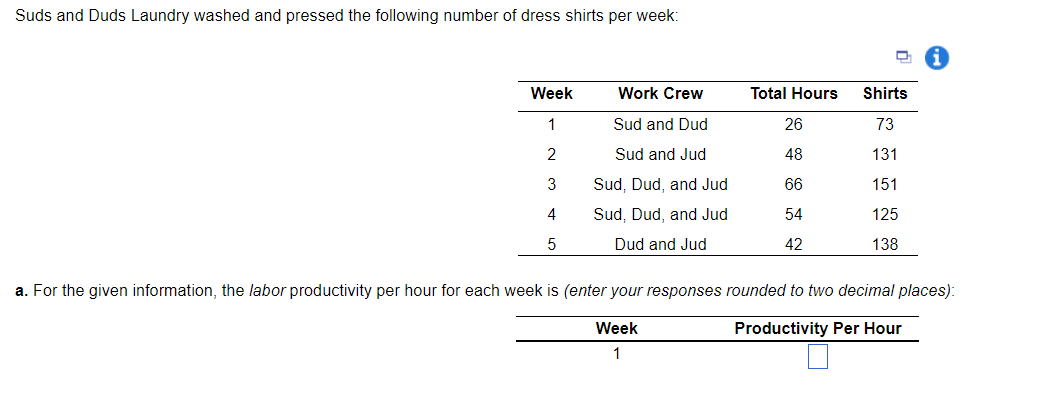Click the week 1 label in answer table
This screenshot has width=1050, height=417.
pyautogui.click(x=616, y=353)
